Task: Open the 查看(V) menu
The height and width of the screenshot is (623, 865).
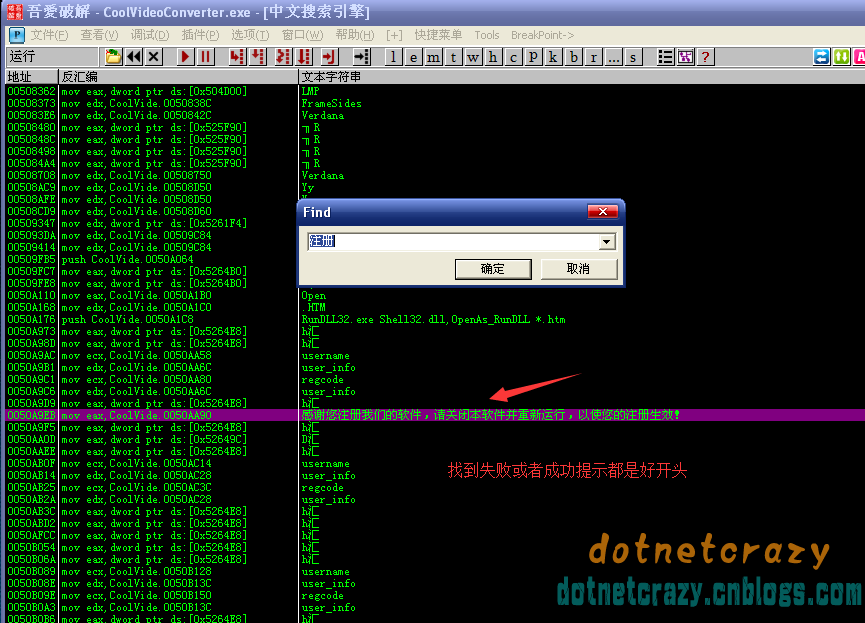Action: 99,35
